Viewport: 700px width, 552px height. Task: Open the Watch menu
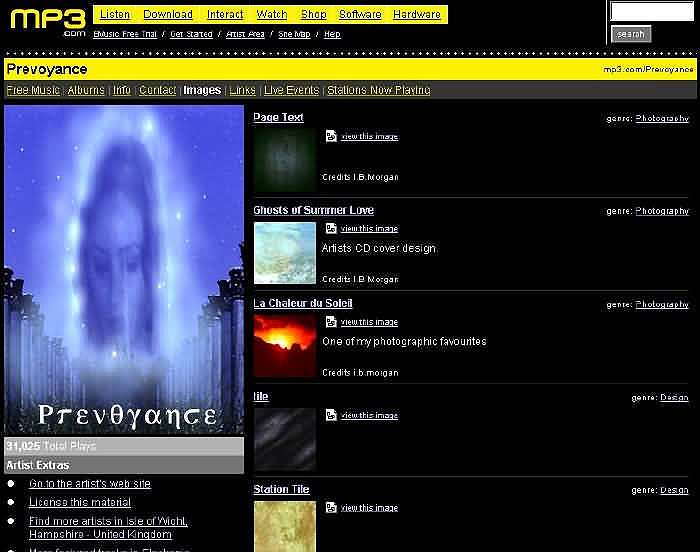coord(271,14)
